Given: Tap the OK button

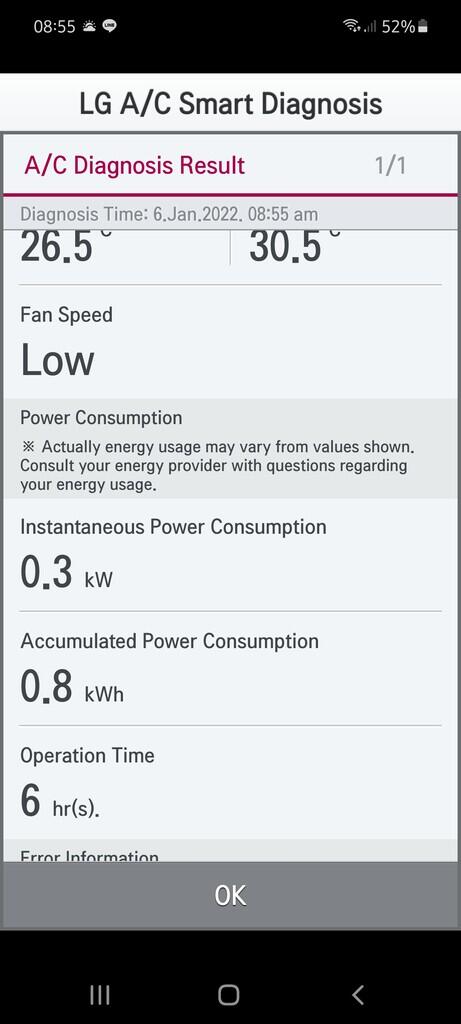Looking at the screenshot, I should [230, 895].
